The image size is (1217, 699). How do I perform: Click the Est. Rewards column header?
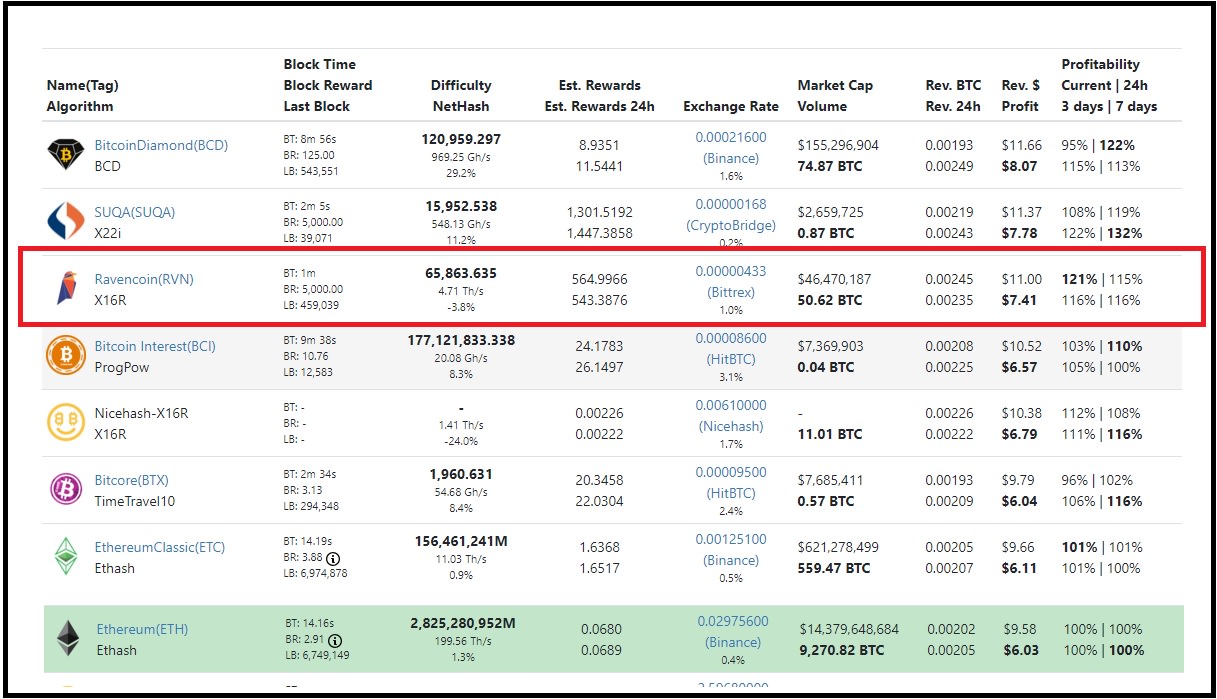[599, 86]
